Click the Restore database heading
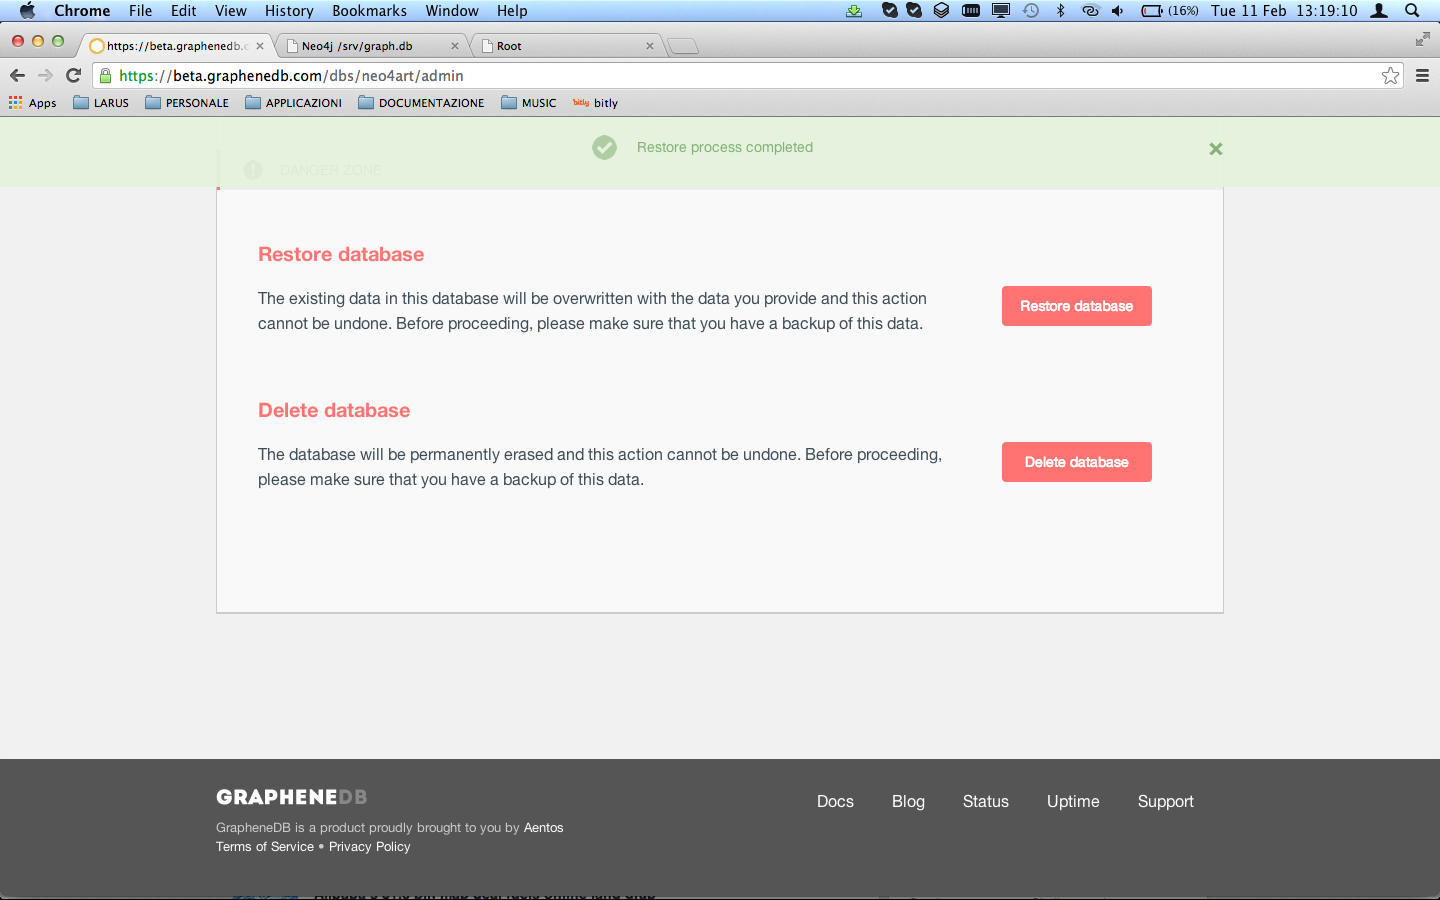This screenshot has height=900, width=1440. pos(341,254)
